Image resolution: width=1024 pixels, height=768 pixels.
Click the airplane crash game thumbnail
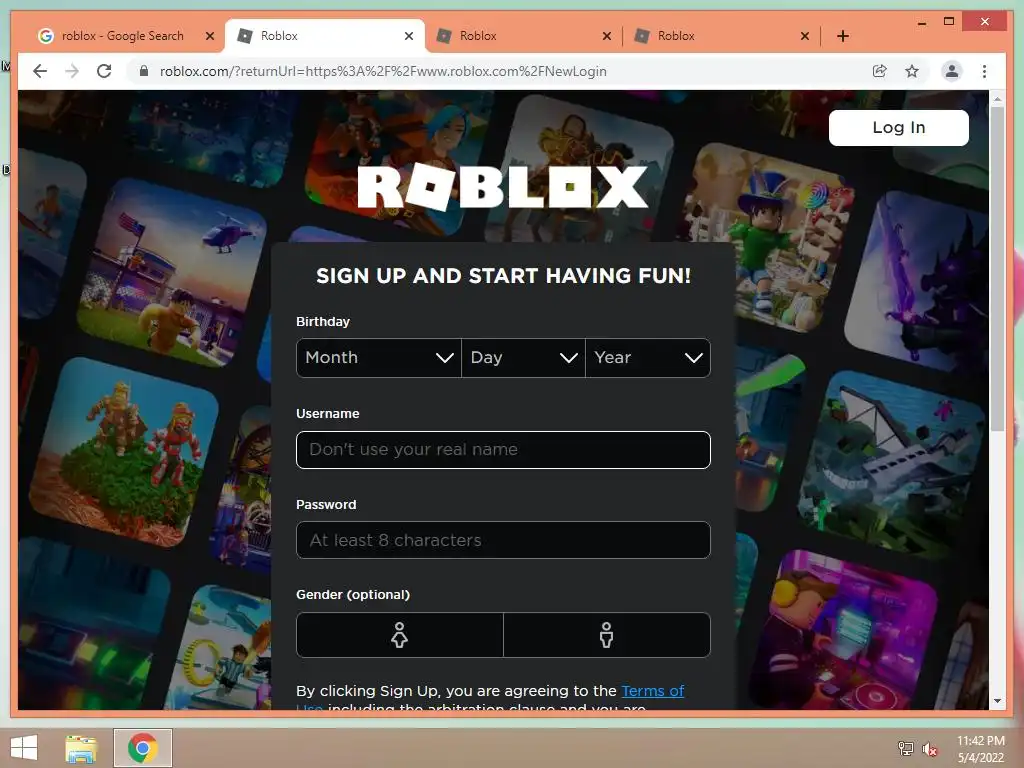pyautogui.click(x=891, y=462)
